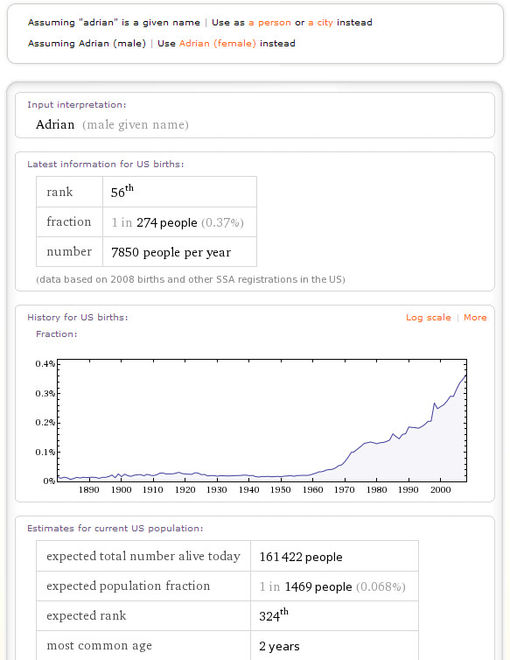This screenshot has width=510, height=660.
Task: Open 'More' history options
Action: click(475, 317)
